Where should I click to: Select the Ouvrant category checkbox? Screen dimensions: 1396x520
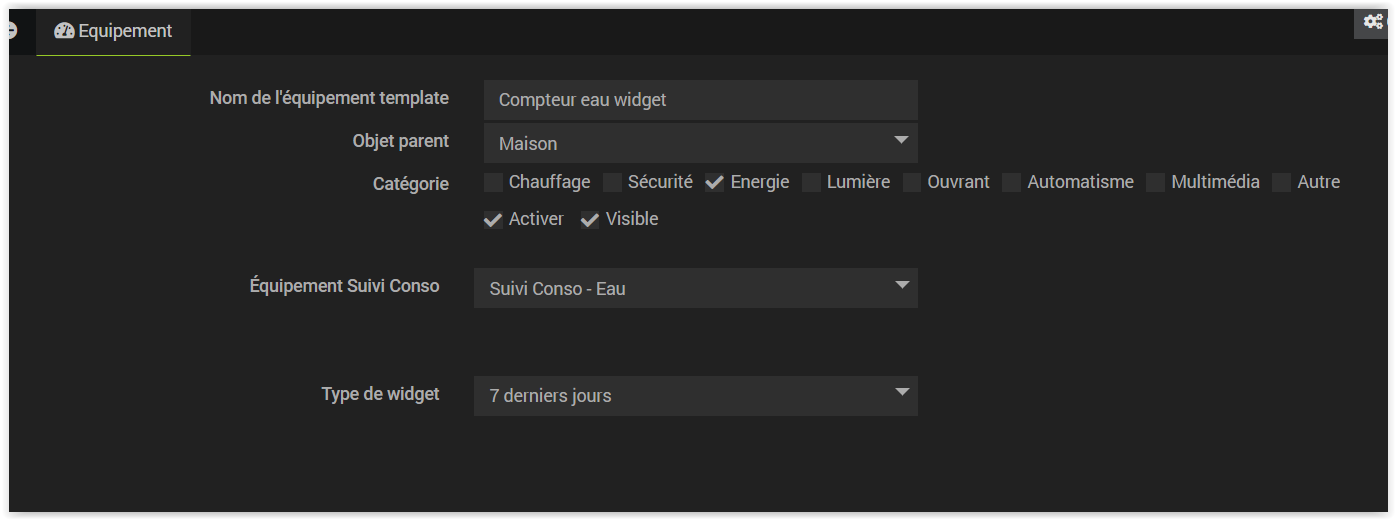click(912, 182)
